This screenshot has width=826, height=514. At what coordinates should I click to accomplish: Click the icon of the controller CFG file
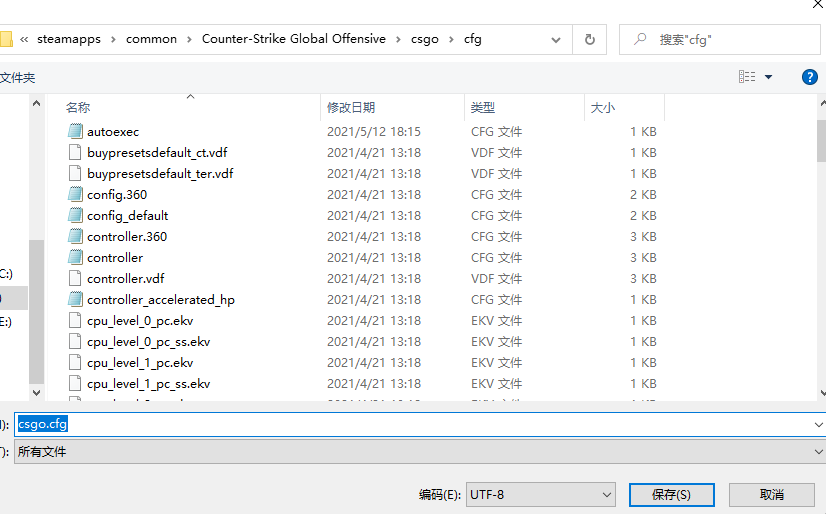75,258
